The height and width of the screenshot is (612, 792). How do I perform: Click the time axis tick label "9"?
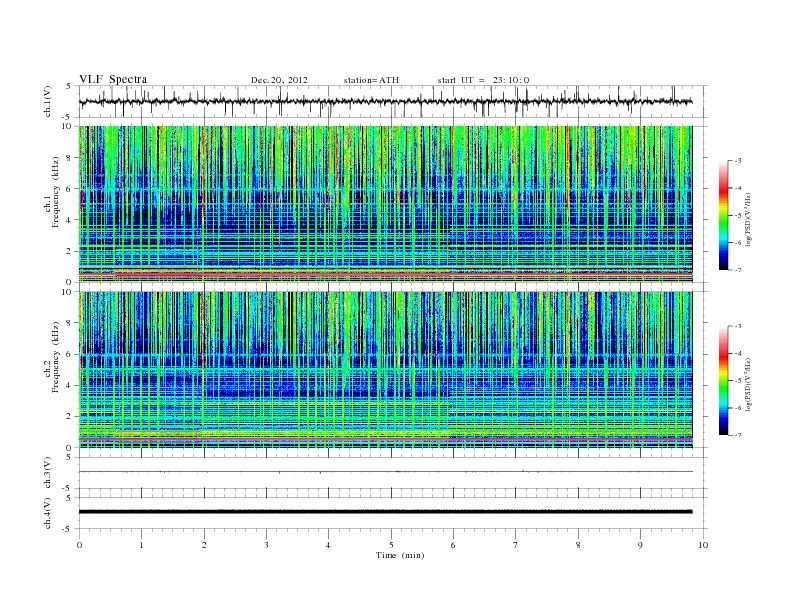[640, 545]
